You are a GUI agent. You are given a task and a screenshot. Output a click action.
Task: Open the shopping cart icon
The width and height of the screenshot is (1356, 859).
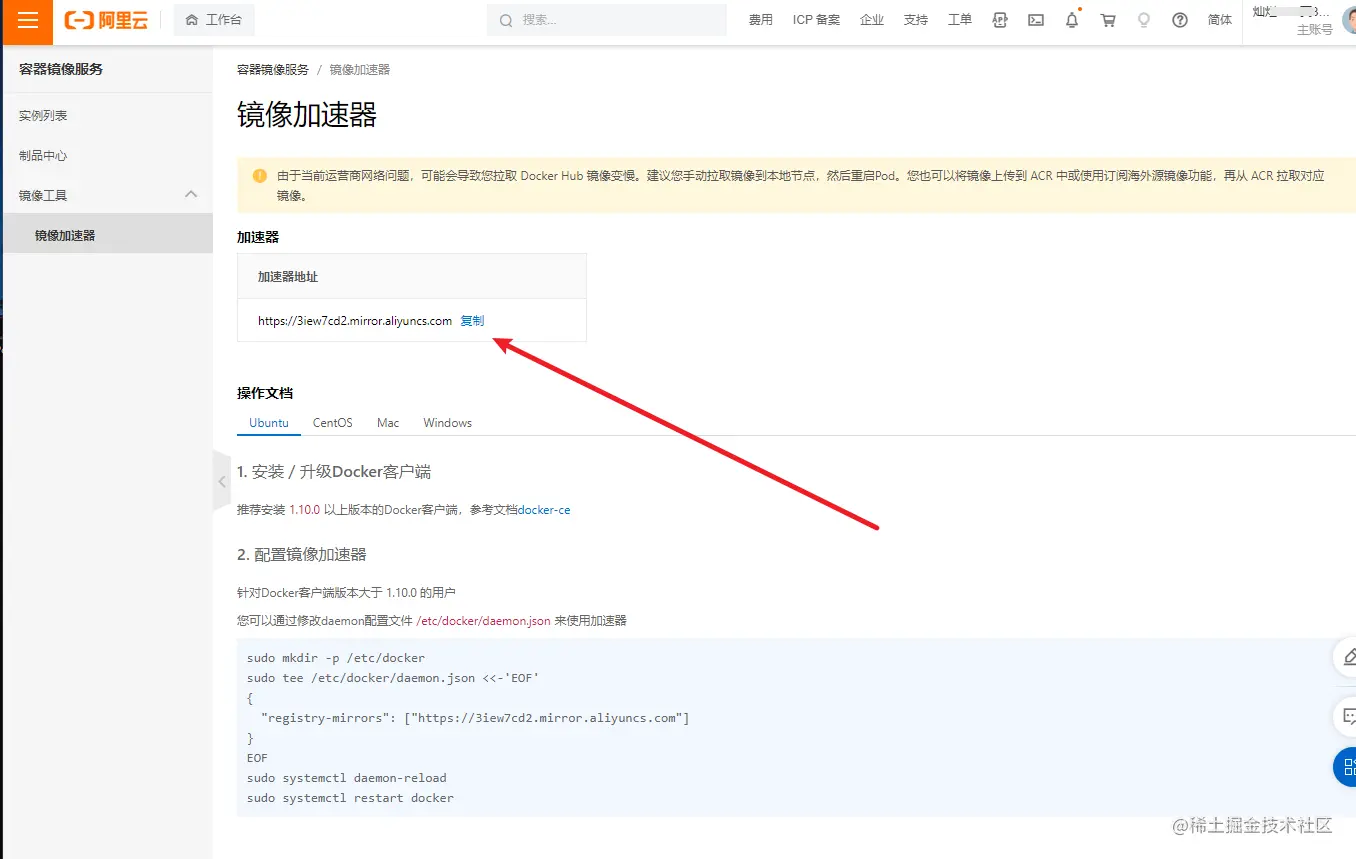pyautogui.click(x=1108, y=20)
